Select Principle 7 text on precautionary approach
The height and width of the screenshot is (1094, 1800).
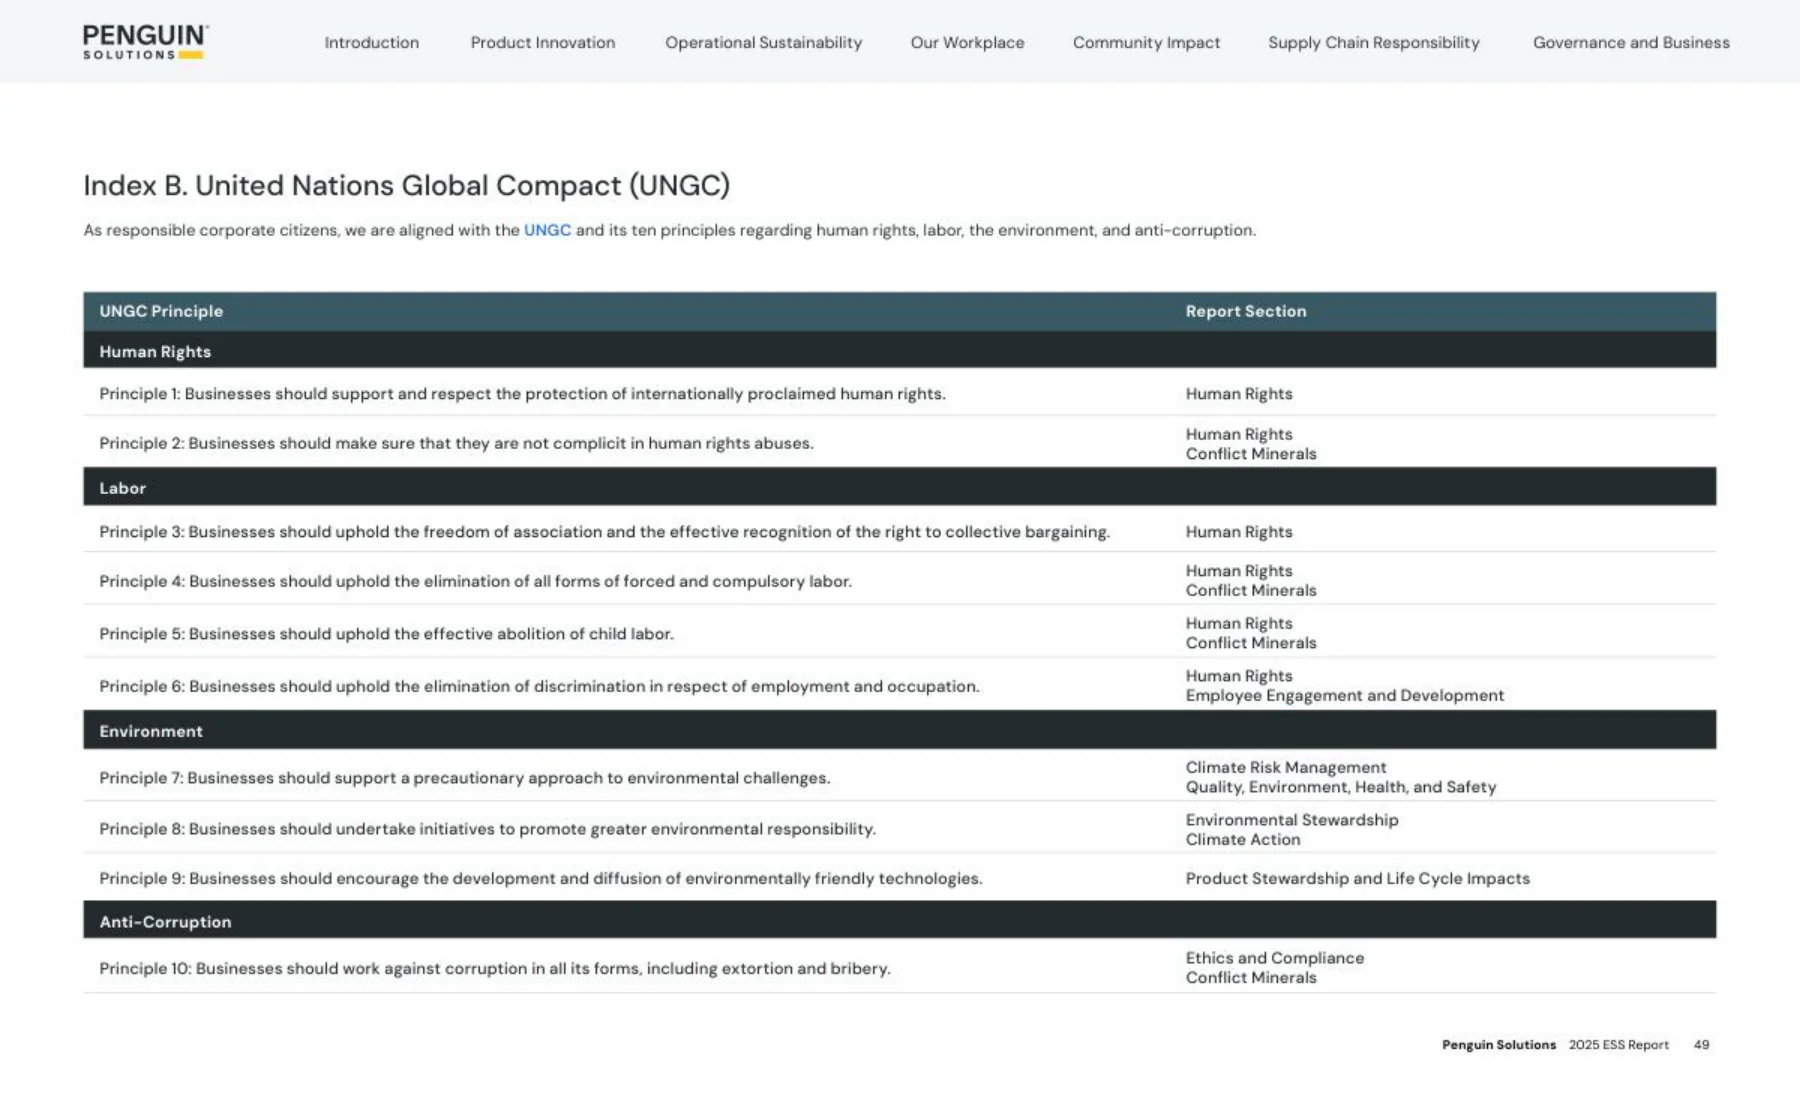point(464,778)
